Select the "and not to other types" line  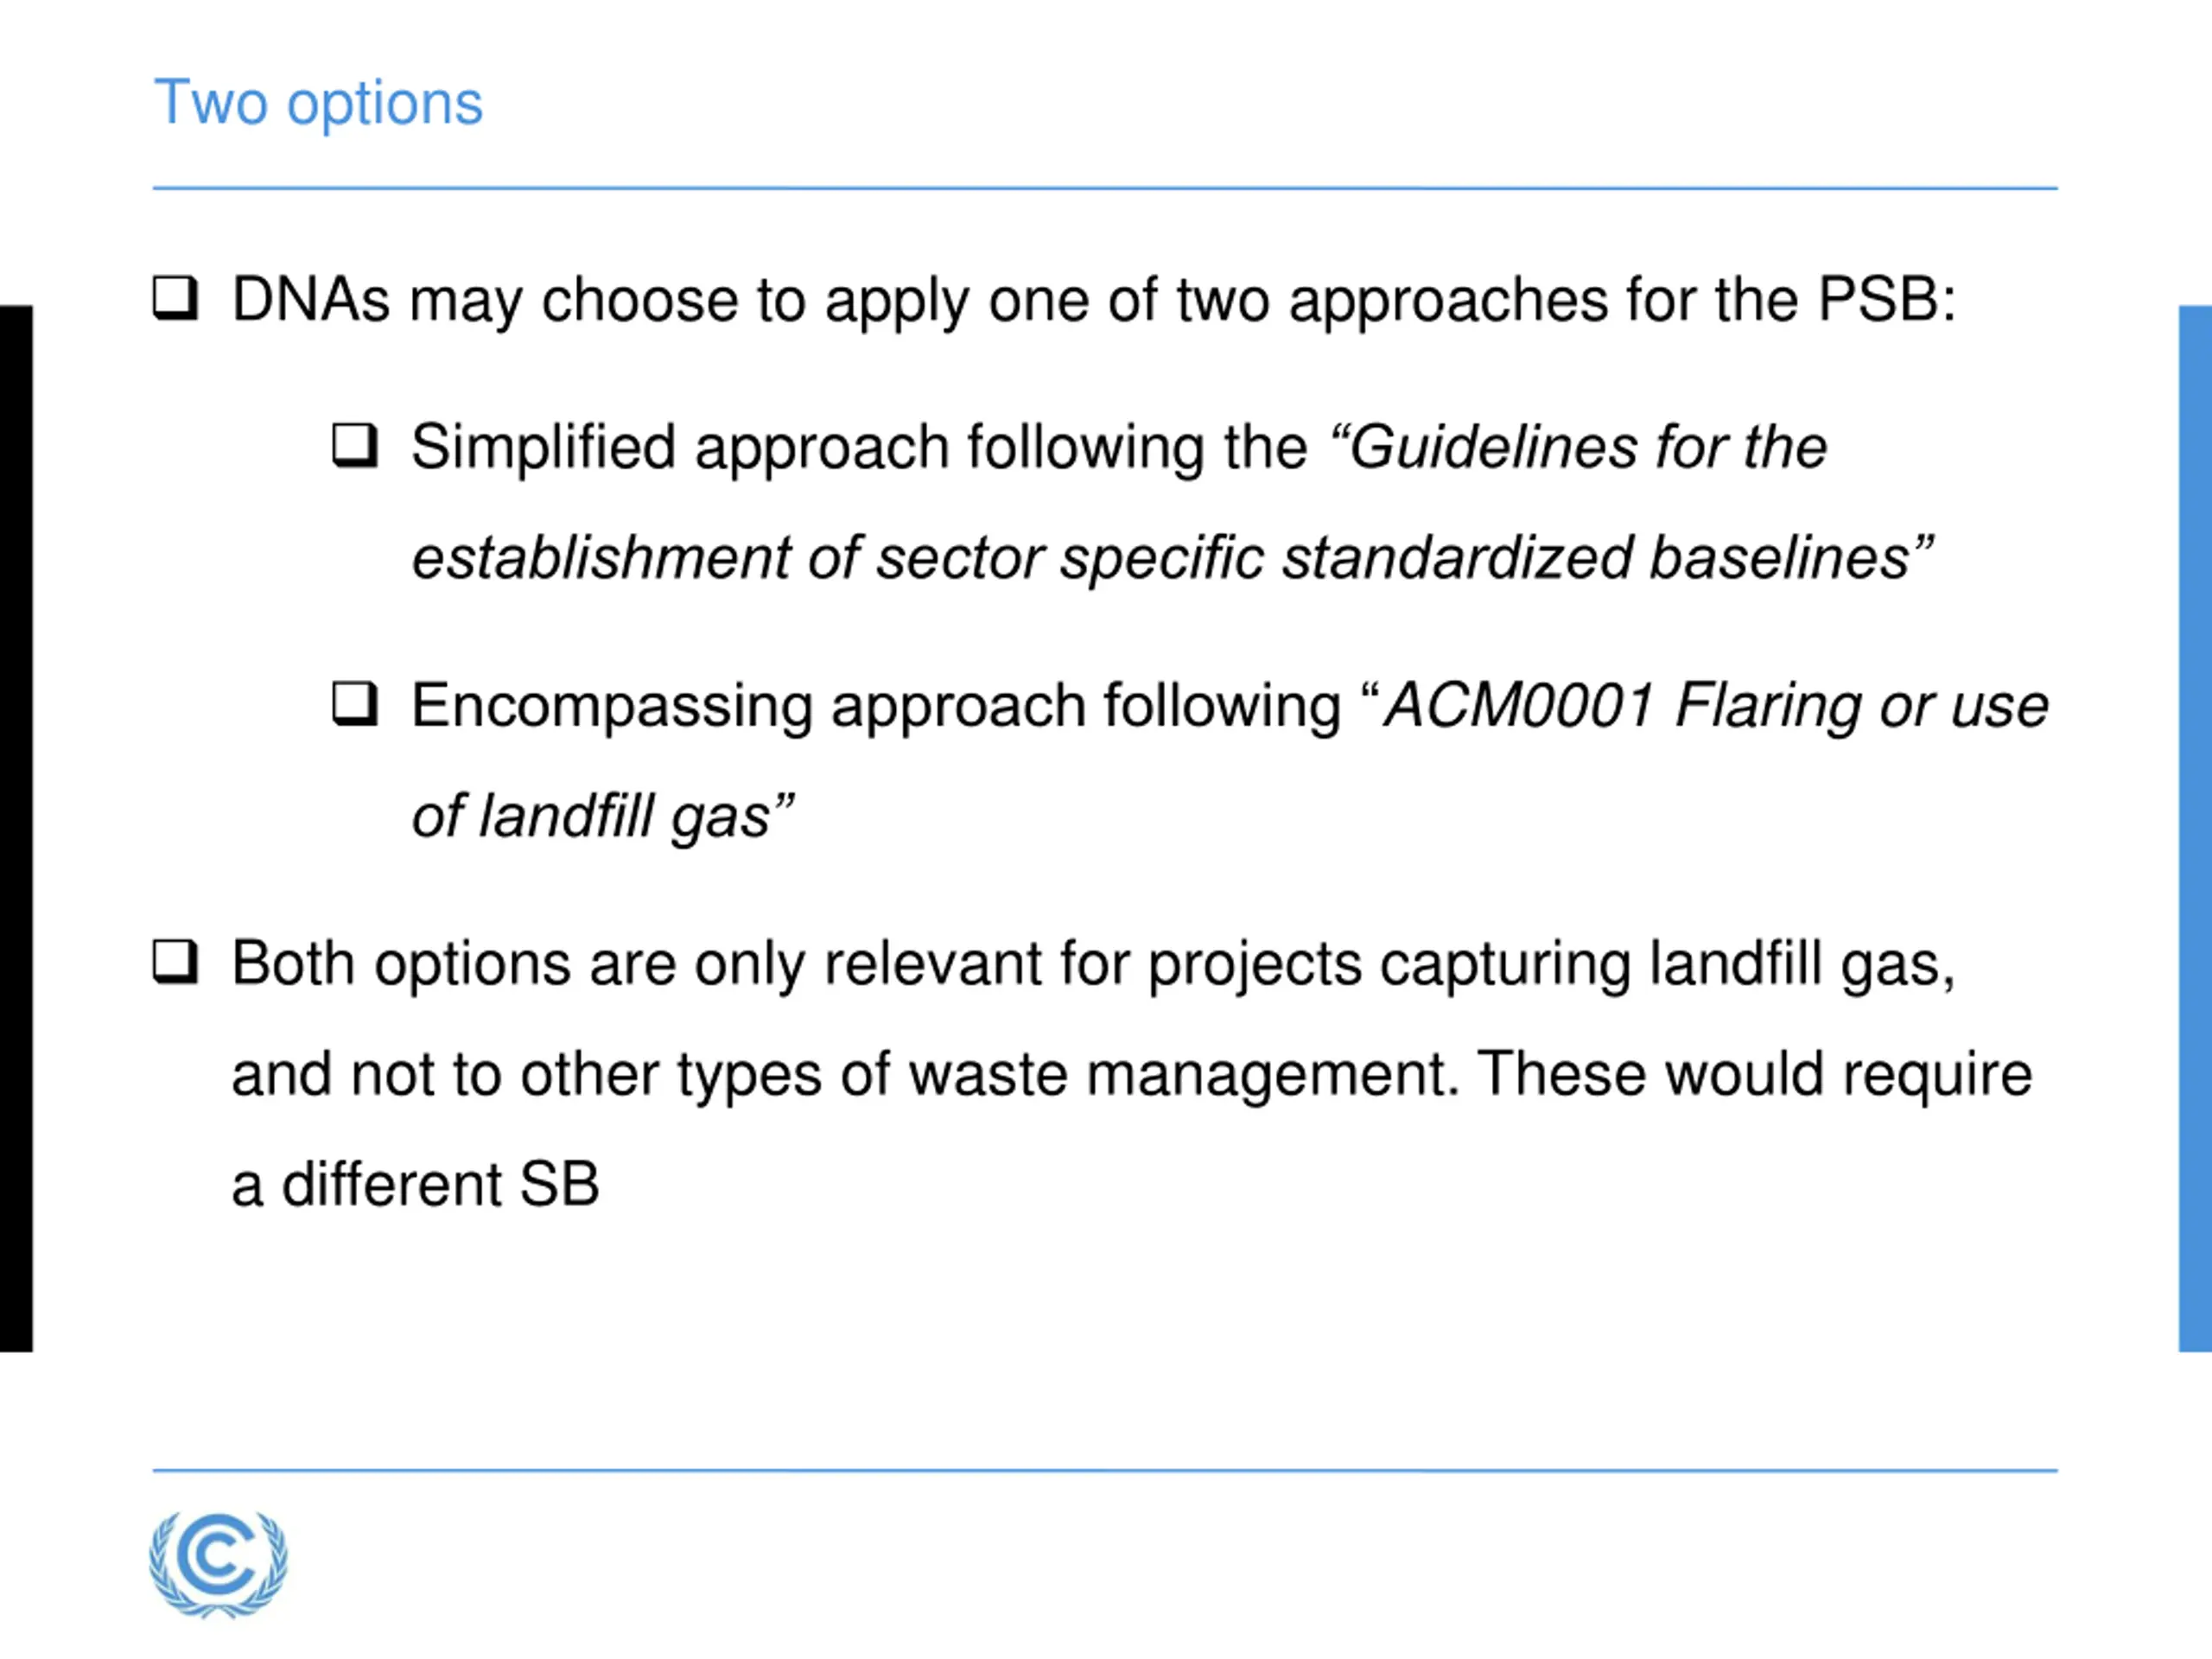coord(1132,1075)
